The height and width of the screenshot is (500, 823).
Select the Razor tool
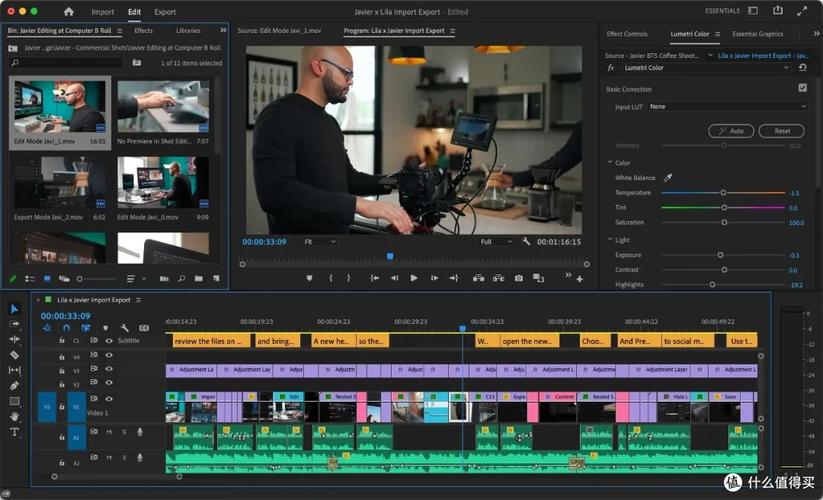pyautogui.click(x=14, y=355)
